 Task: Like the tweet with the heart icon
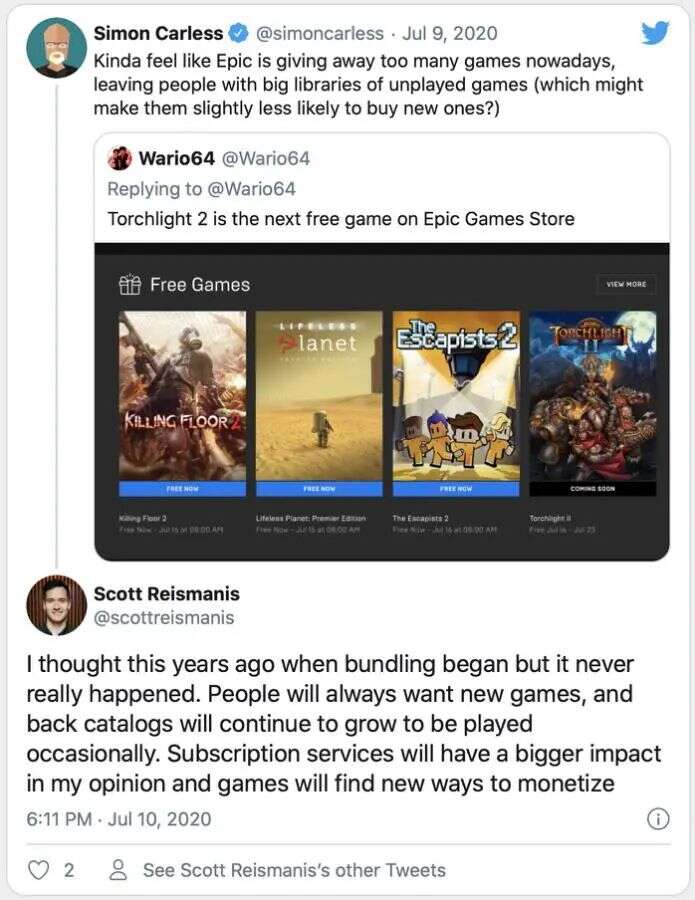coord(38,870)
